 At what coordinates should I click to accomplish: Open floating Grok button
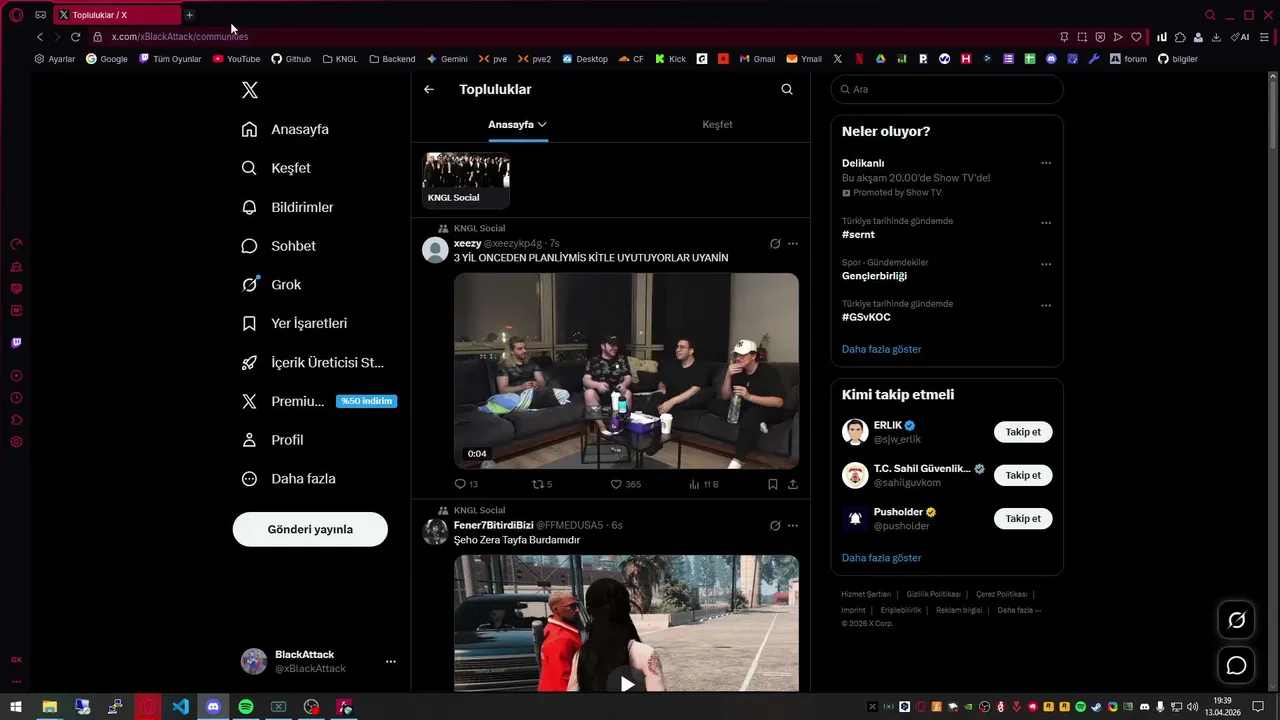point(1236,620)
